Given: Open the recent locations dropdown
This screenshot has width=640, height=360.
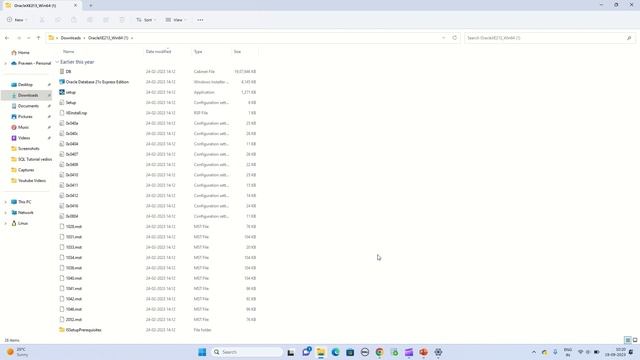Looking at the screenshot, I should [29, 38].
